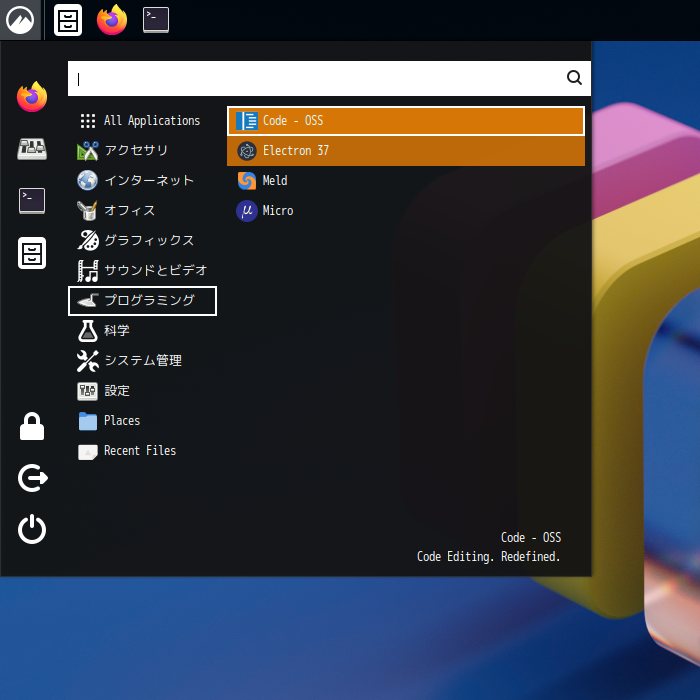
Task: Select 設定 category
Action: [x=142, y=391]
